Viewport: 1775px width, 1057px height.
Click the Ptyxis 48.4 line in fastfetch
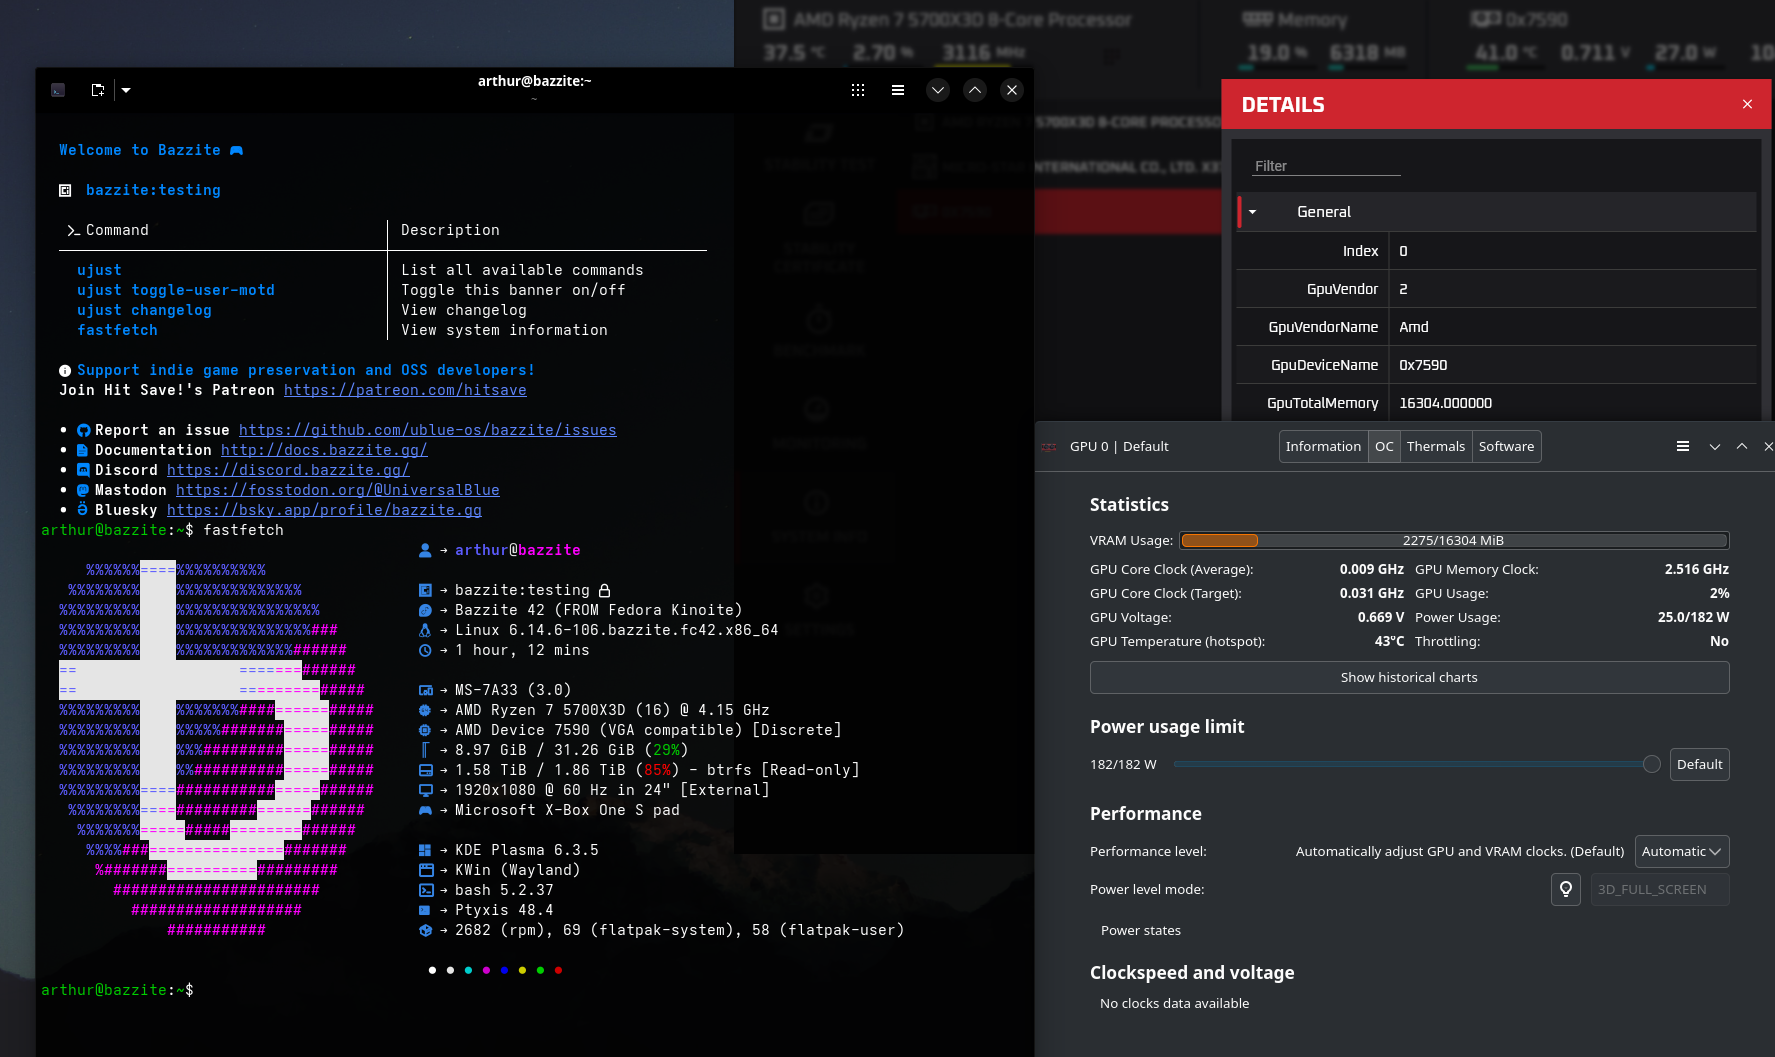coord(504,910)
